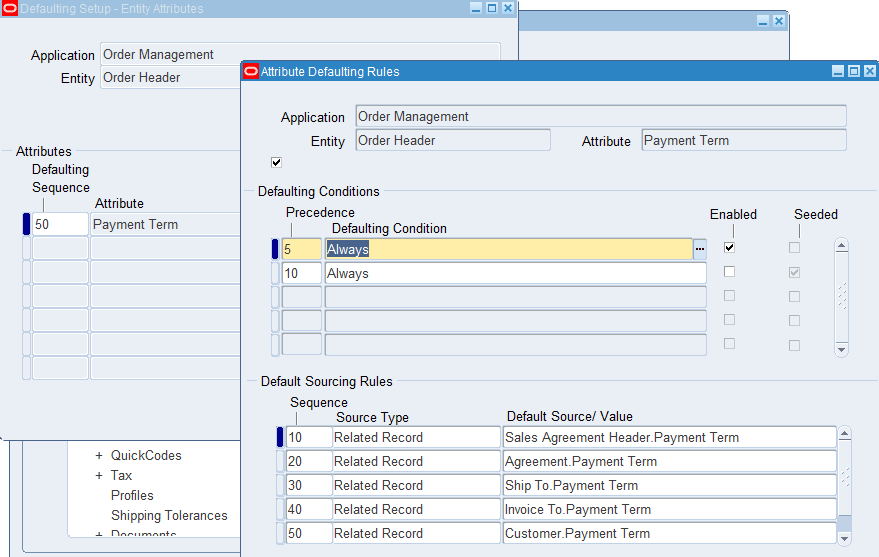
Task: Select Sales Agreement Header.Payment Term value
Action: tap(670, 437)
